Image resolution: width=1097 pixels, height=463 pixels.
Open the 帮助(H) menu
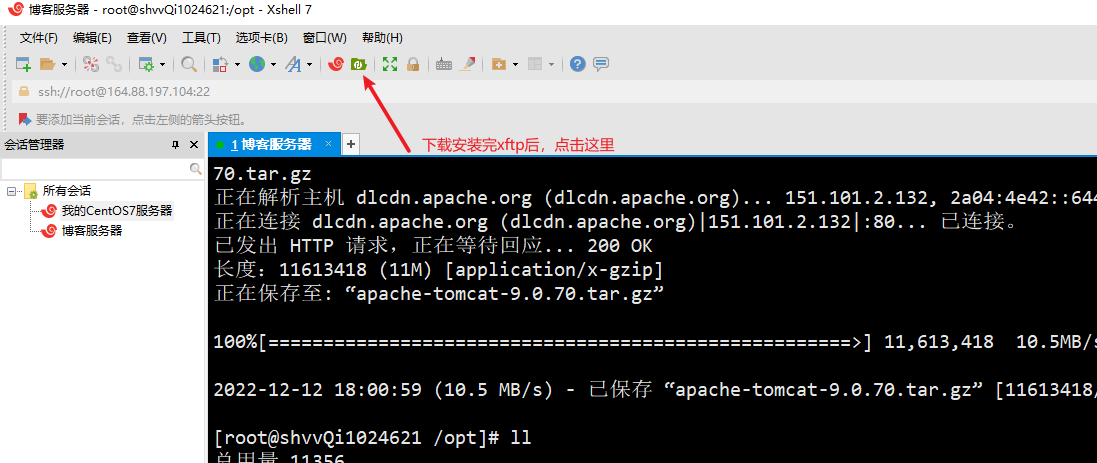[382, 38]
